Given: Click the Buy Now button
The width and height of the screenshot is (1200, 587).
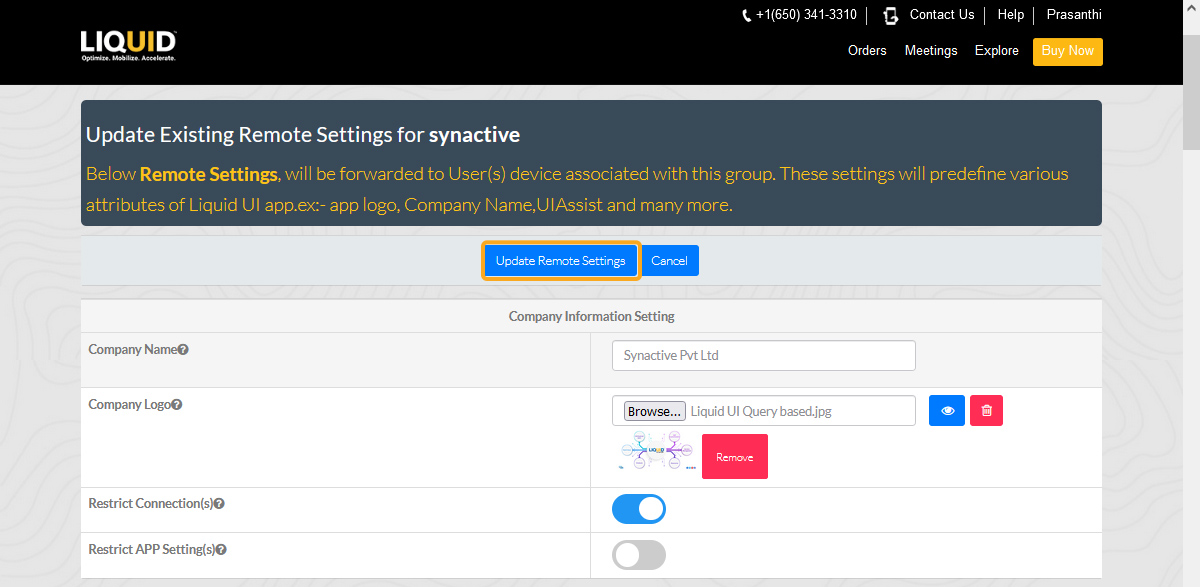Looking at the screenshot, I should coord(1068,51).
